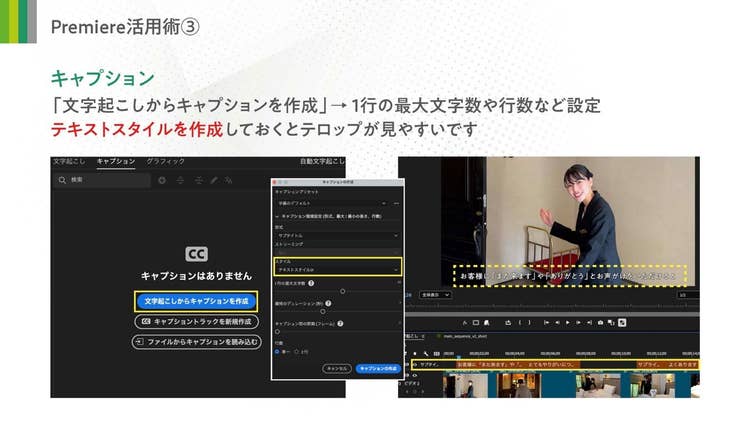Open the caption preset dropdown in dialog
This screenshot has width=750, height=422.
(332, 203)
